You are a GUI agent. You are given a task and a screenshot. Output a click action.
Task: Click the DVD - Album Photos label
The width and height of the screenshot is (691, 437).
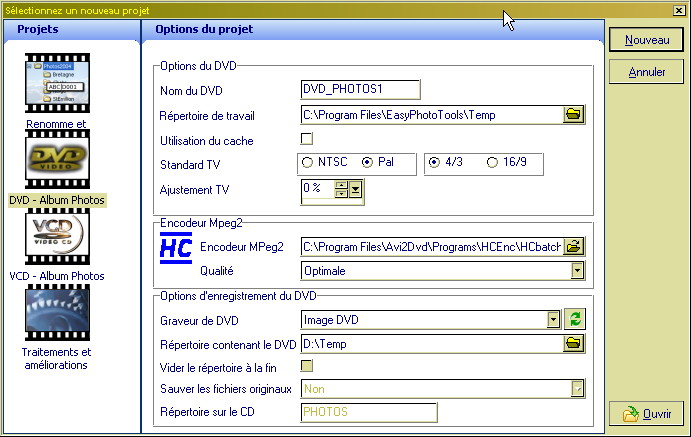[x=57, y=200]
